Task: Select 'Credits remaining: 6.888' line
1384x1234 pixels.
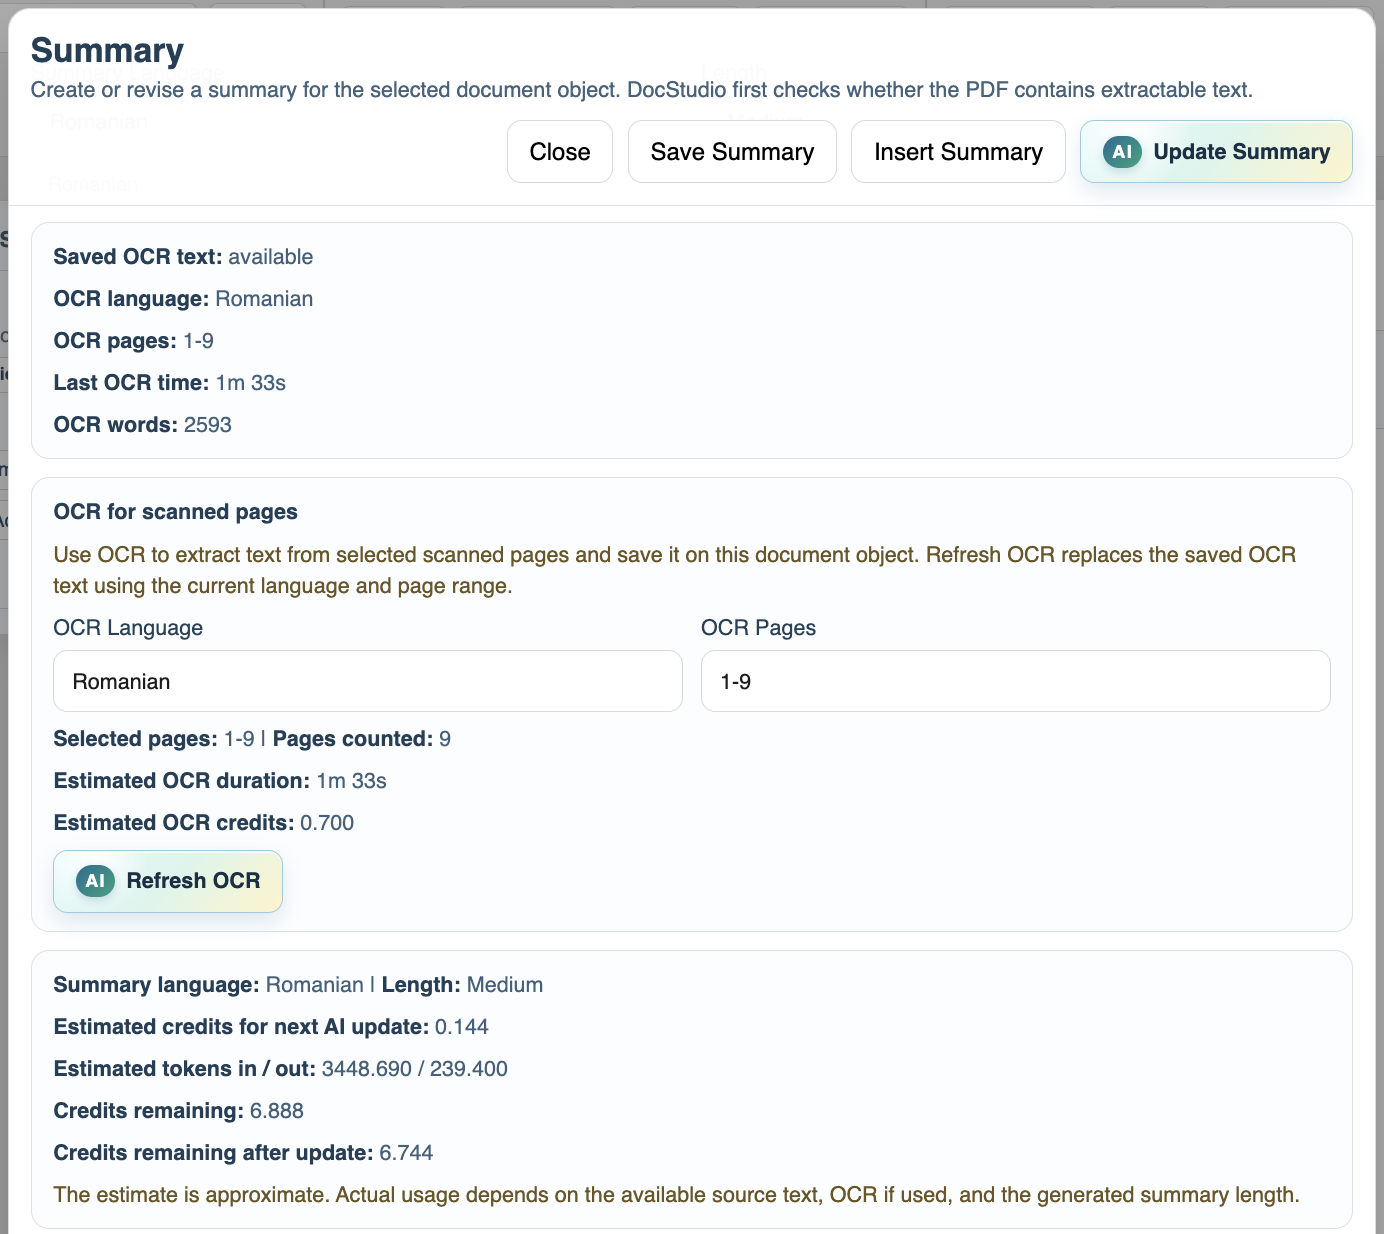Action: coord(179,1111)
